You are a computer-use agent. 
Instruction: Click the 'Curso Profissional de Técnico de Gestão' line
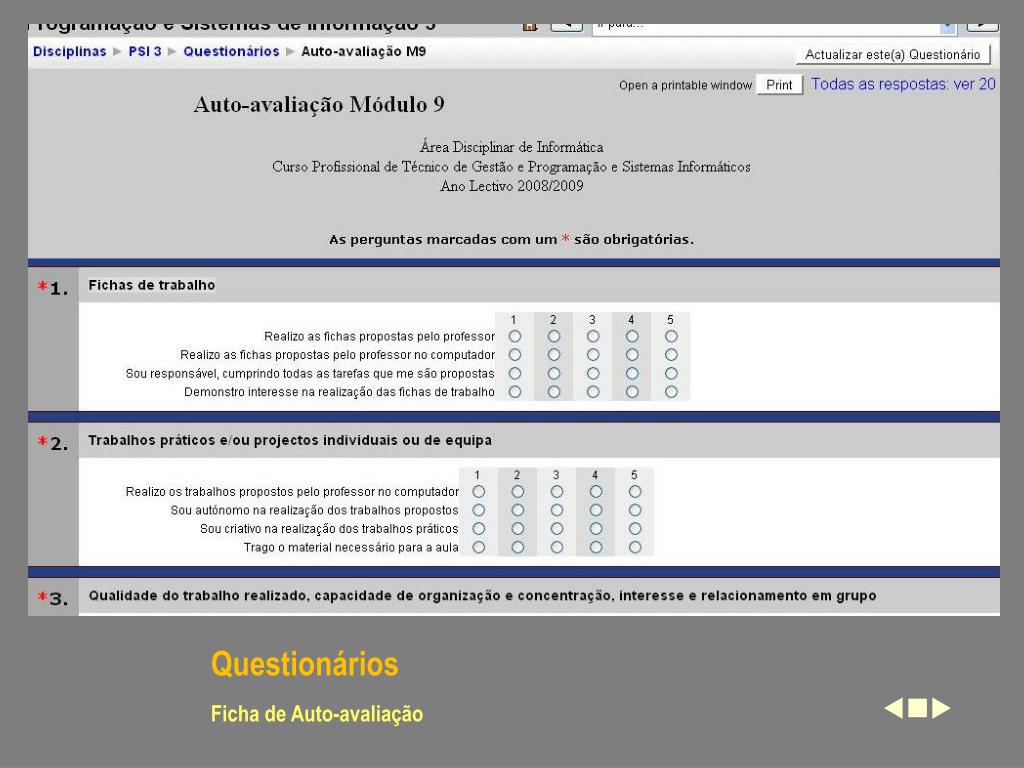click(x=511, y=167)
